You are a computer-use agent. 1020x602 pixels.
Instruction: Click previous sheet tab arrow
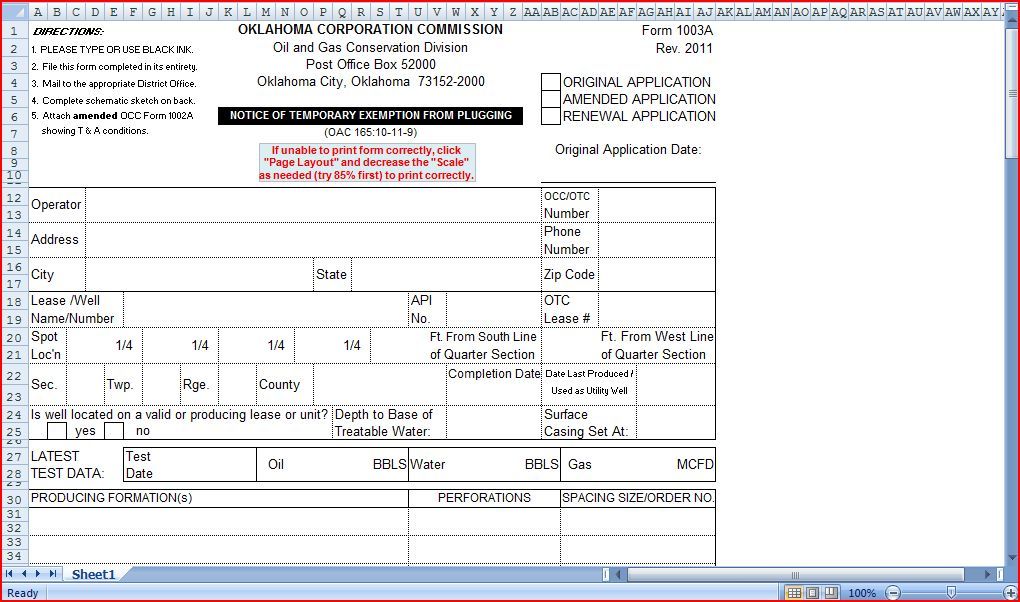pos(24,574)
